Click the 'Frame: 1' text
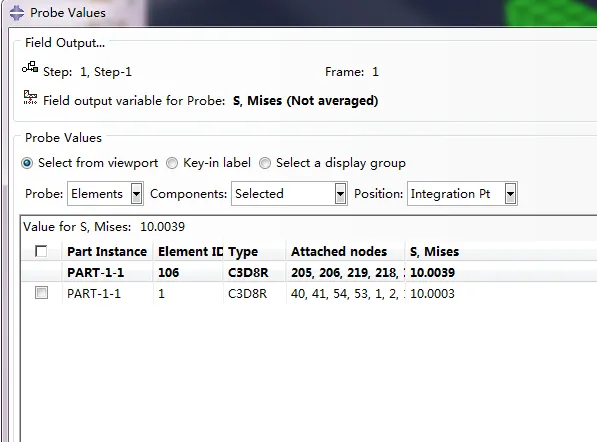The width and height of the screenshot is (597, 442). click(x=352, y=72)
